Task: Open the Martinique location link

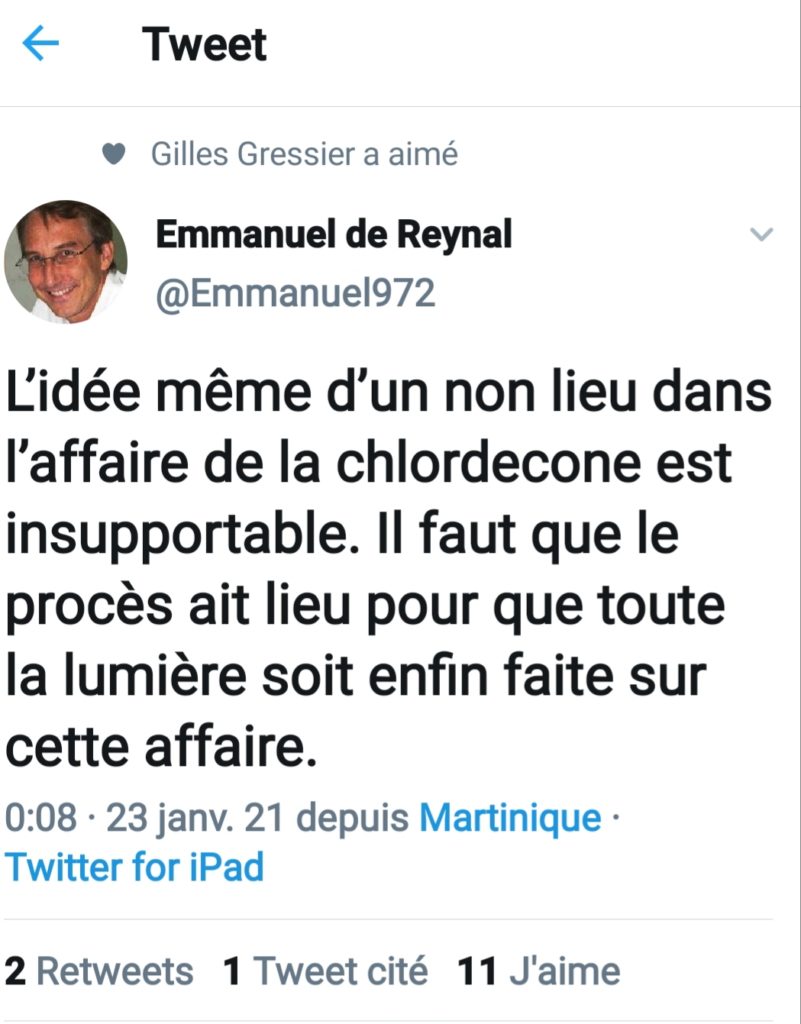Action: pos(510,817)
